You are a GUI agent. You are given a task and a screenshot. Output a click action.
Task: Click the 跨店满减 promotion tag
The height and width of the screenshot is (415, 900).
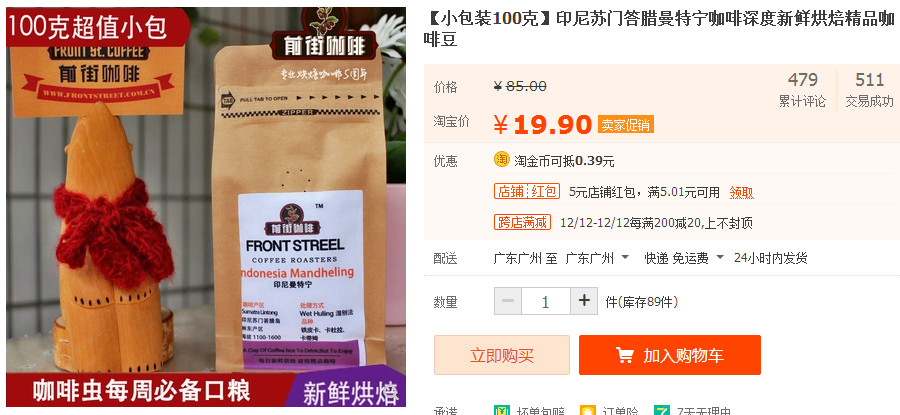pos(522,222)
